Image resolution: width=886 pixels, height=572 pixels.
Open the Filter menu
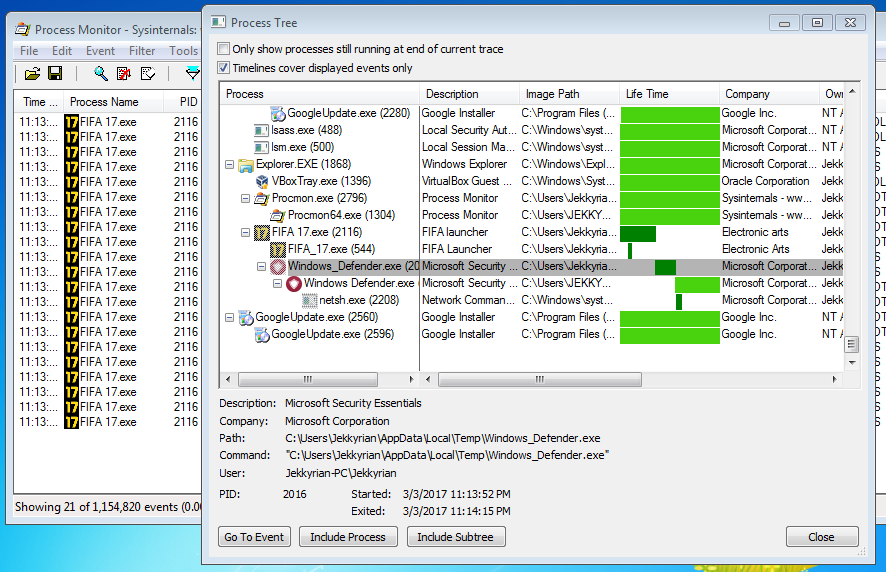[x=142, y=51]
